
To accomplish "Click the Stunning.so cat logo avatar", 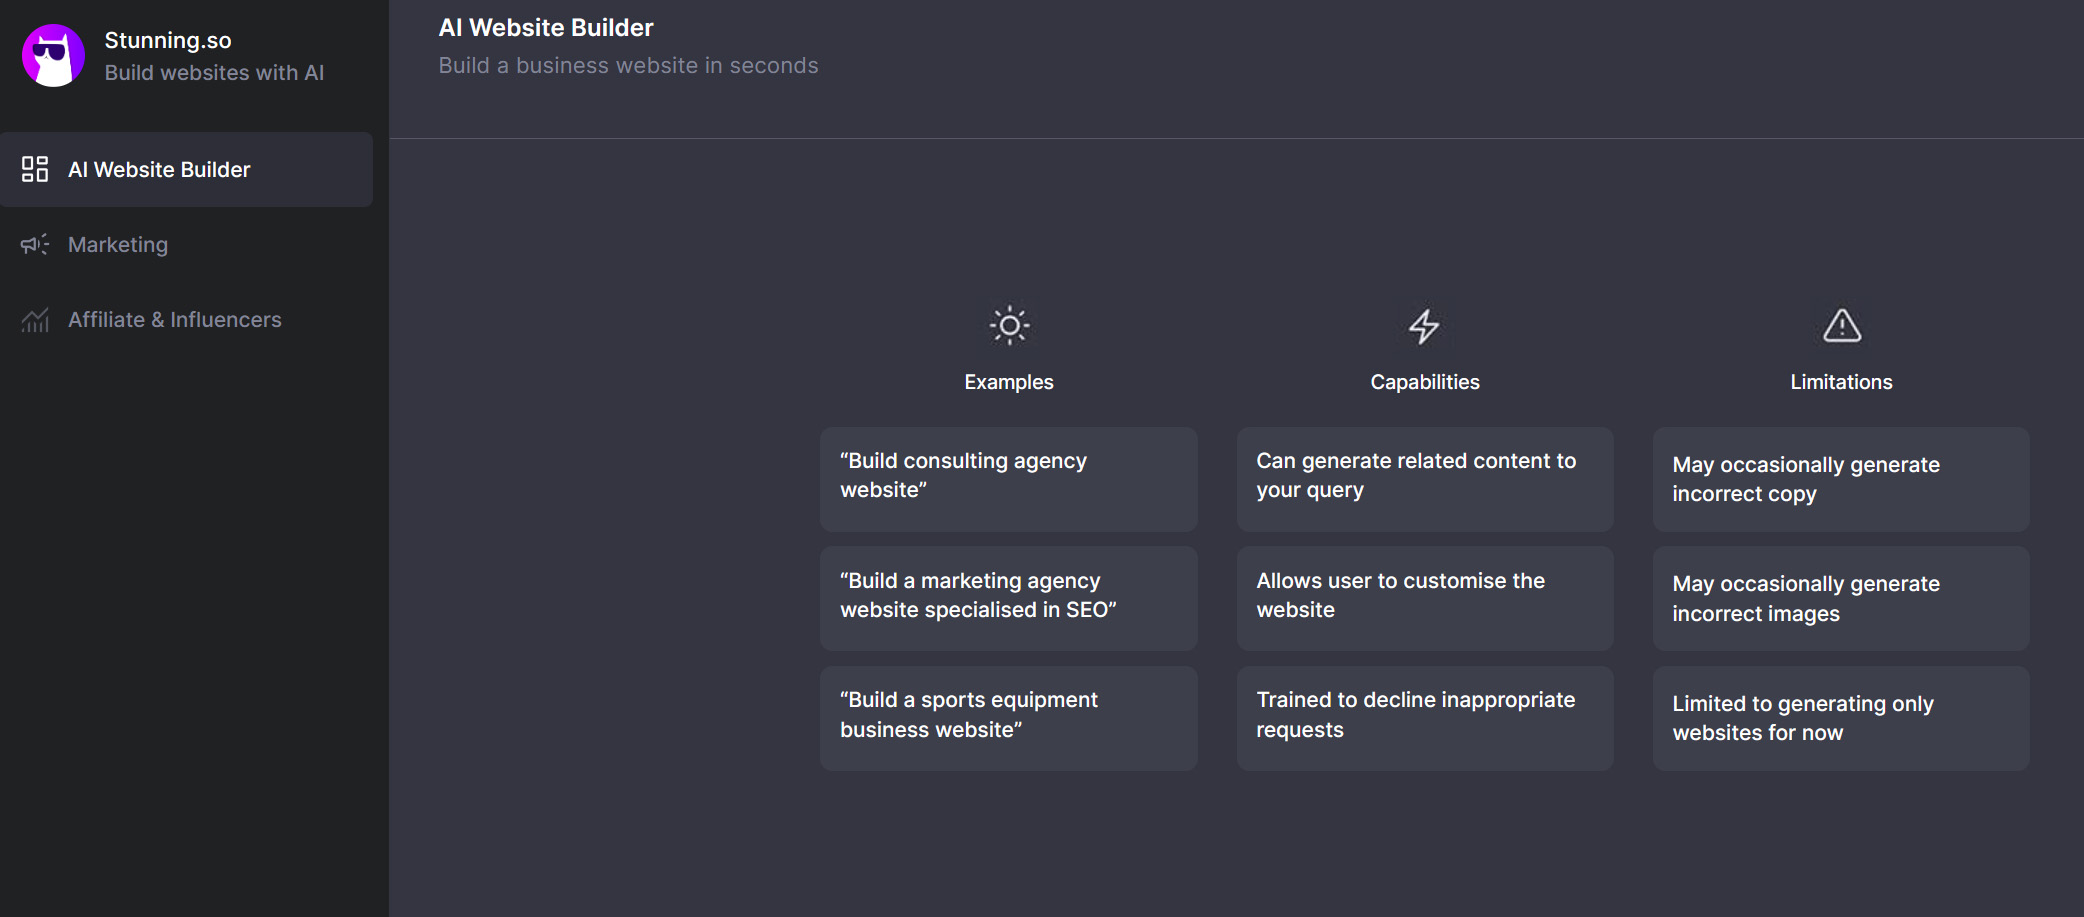I will 53,56.
